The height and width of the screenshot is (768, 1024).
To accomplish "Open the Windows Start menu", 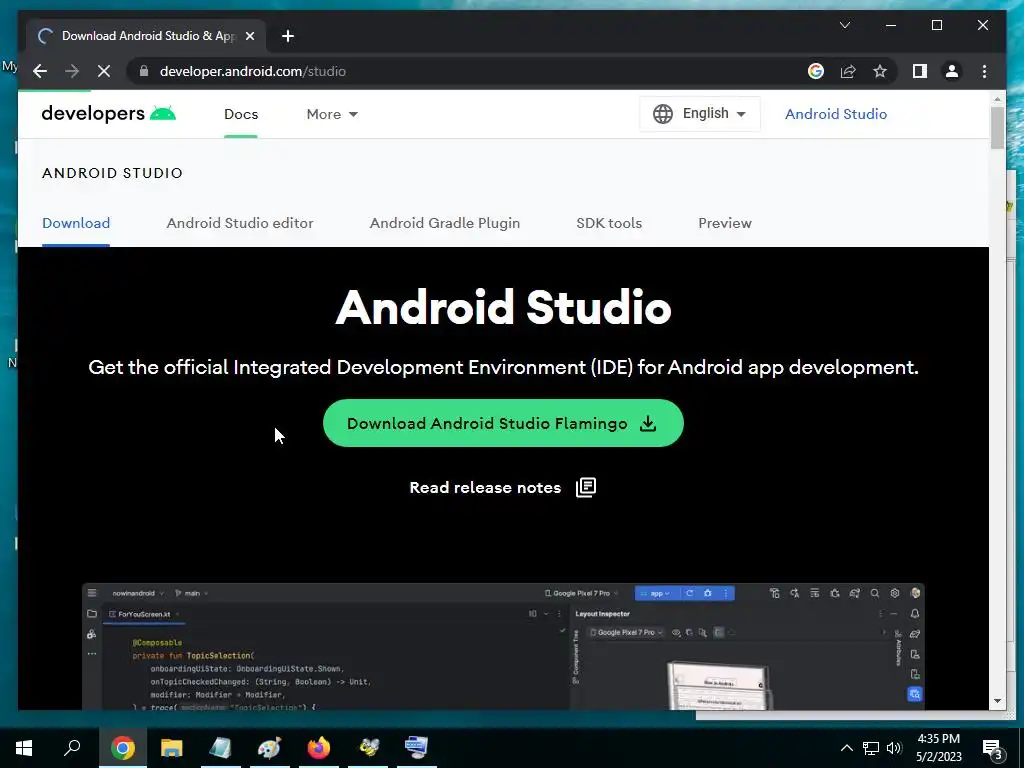I will coord(24,748).
